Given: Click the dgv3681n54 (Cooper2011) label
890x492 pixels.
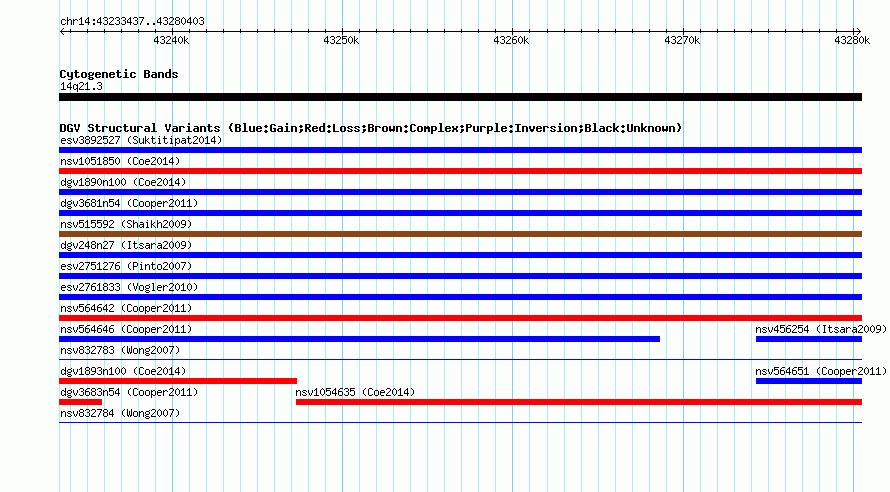Looking at the screenshot, I should click(x=129, y=203).
